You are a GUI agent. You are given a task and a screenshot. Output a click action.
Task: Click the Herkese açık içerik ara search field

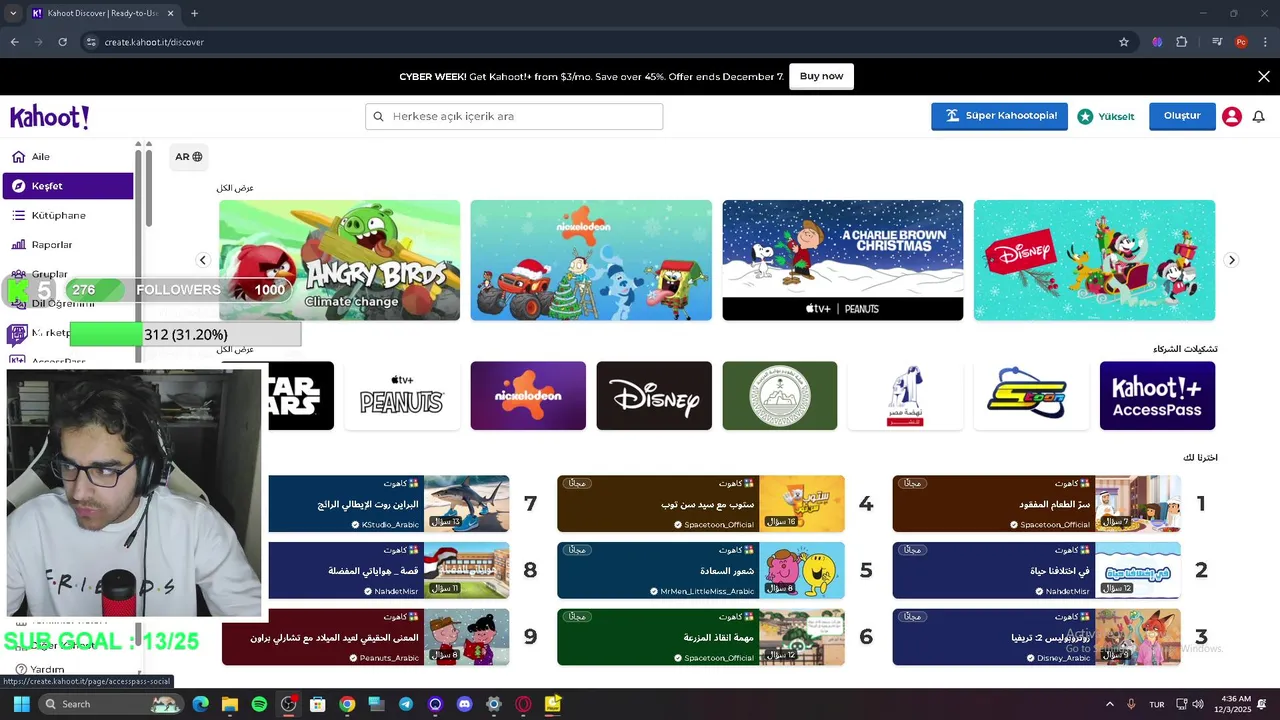pyautogui.click(x=514, y=116)
